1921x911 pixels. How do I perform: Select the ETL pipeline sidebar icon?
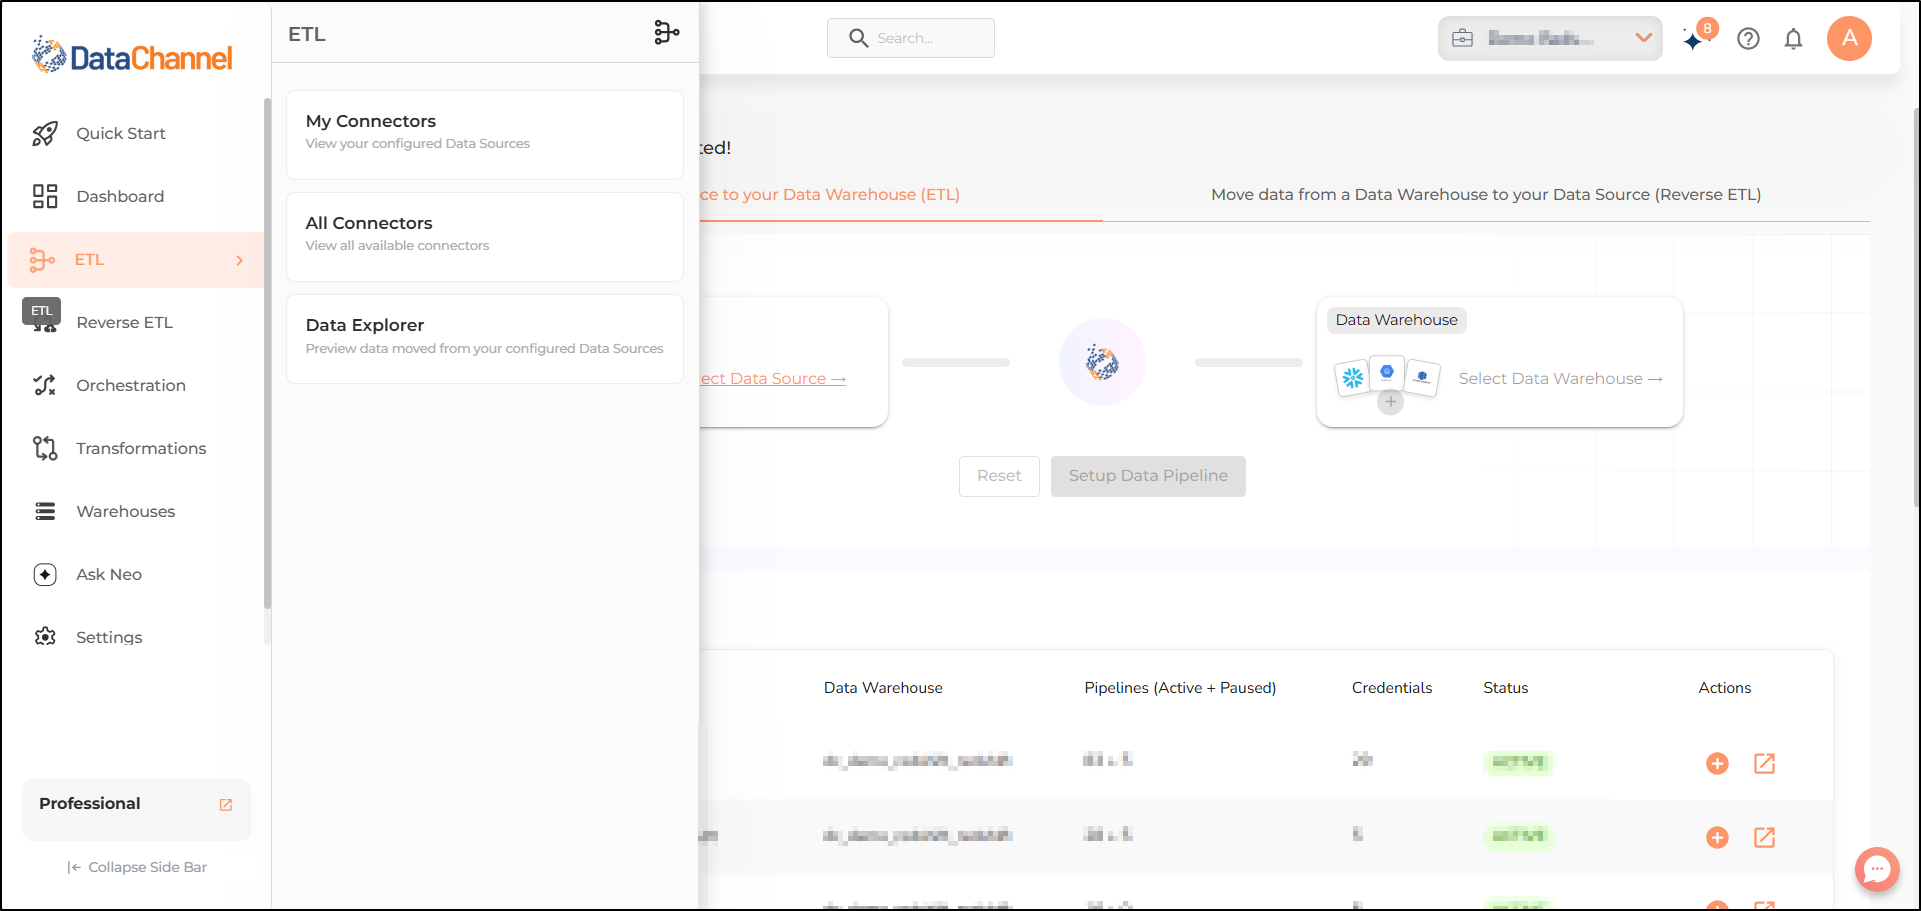(x=43, y=260)
